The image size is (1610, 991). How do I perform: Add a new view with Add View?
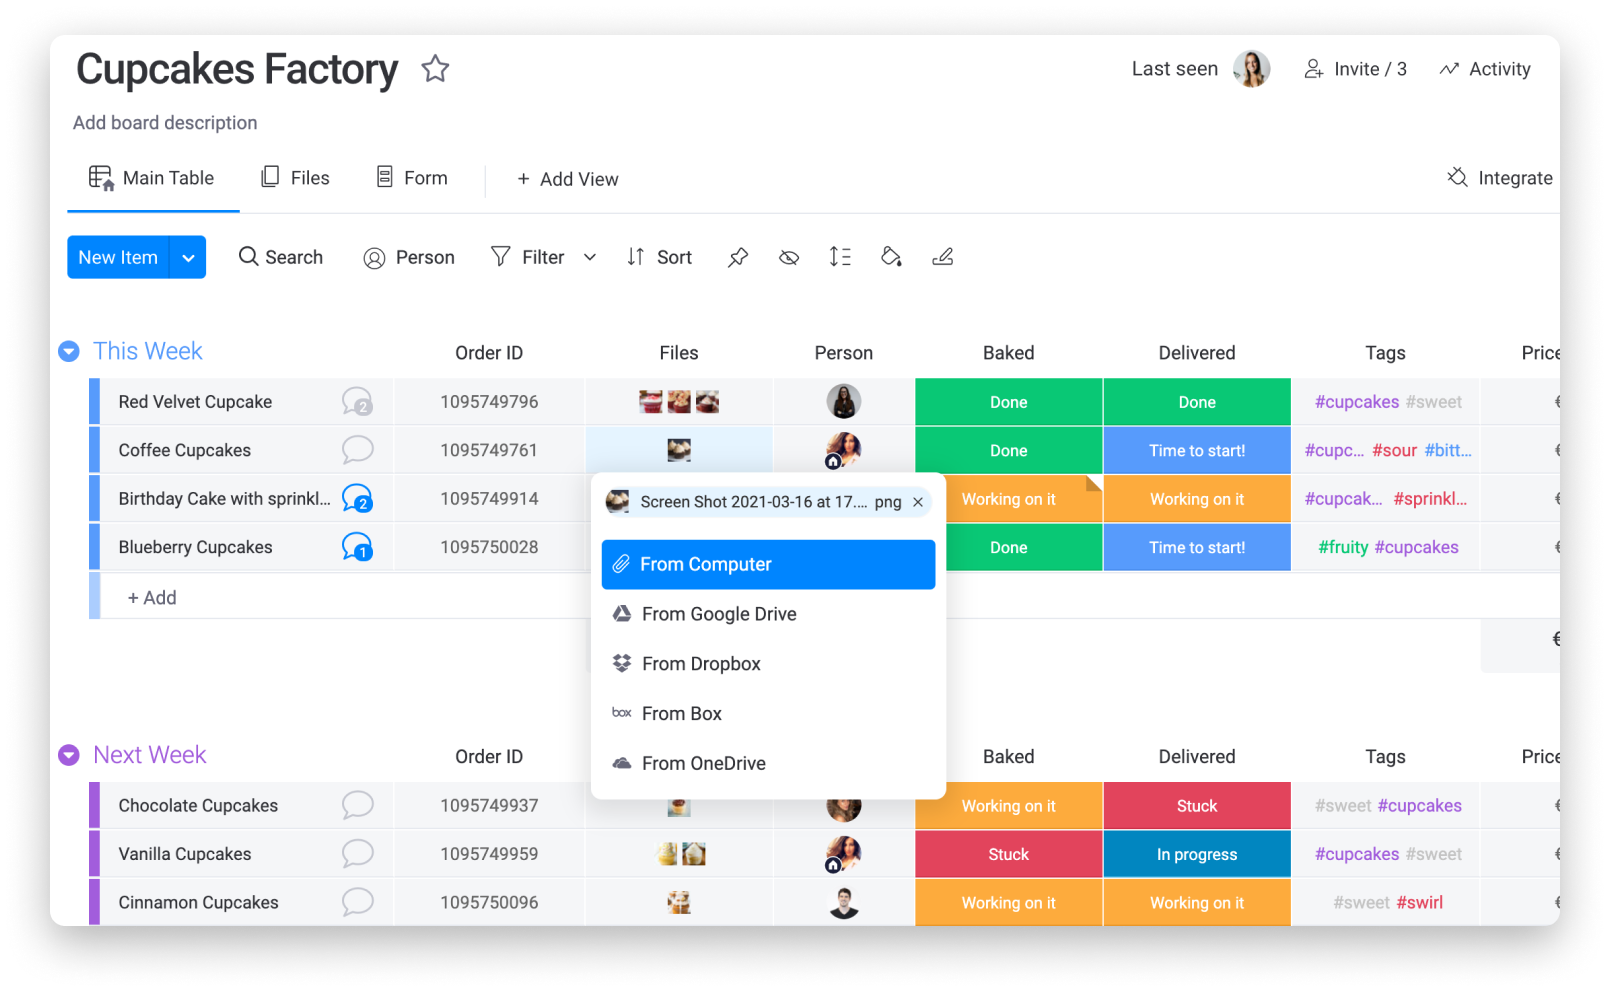[x=567, y=179]
